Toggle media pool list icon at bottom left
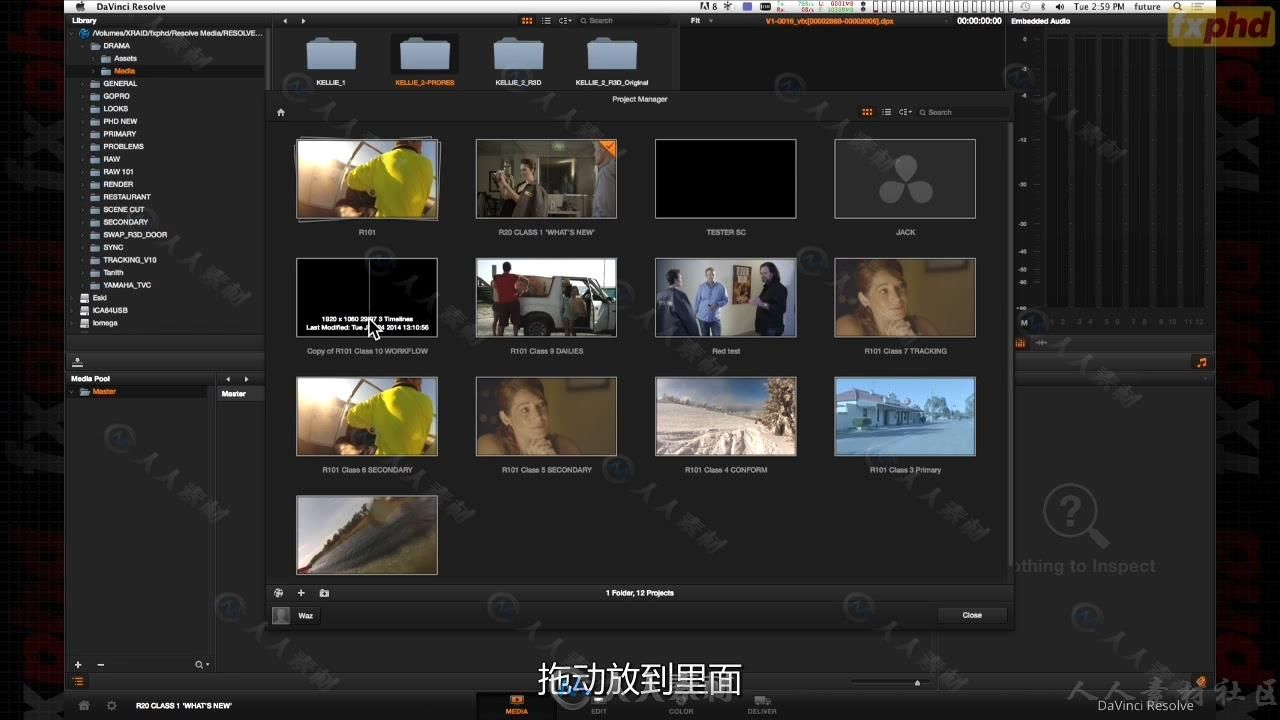The image size is (1280, 720). pos(78,682)
